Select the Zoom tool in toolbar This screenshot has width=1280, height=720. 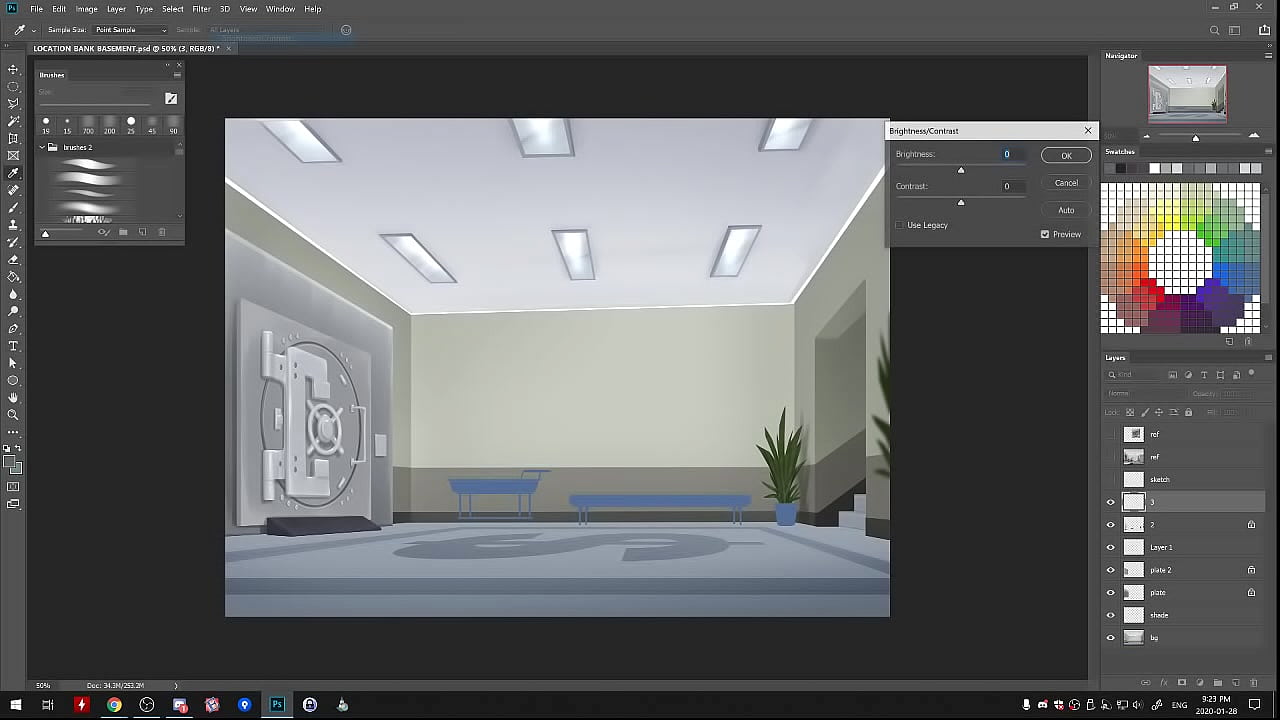(13, 415)
